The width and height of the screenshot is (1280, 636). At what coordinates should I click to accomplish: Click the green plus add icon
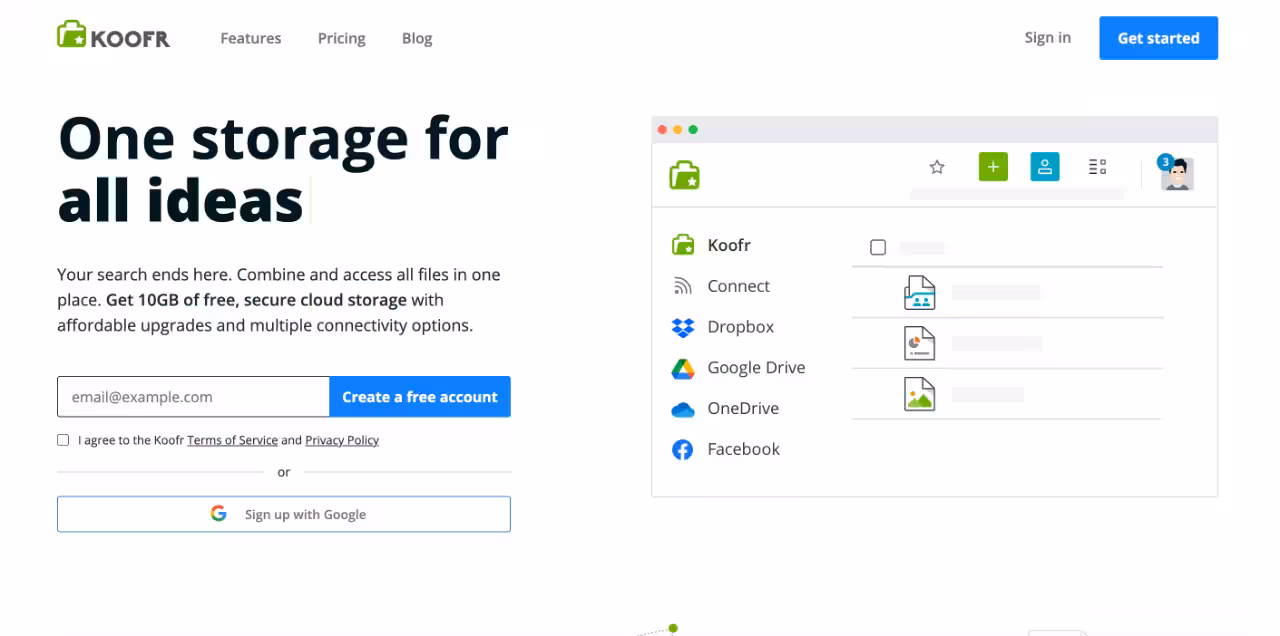pos(993,167)
